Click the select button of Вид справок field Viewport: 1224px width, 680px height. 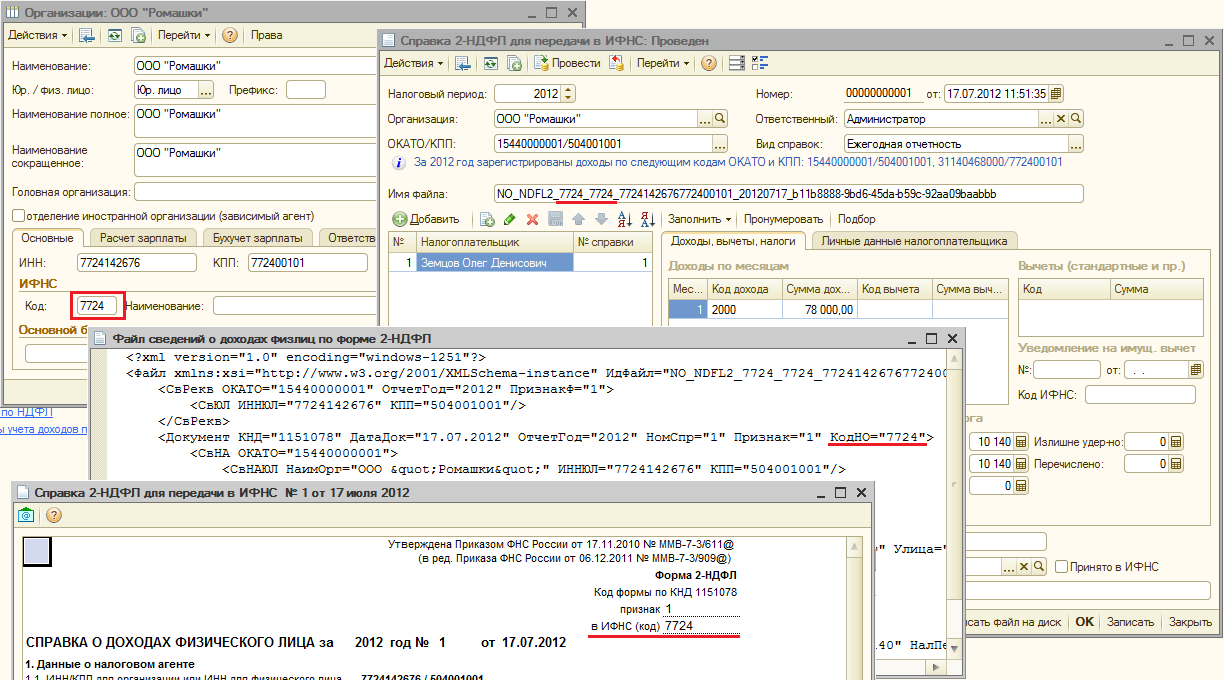(x=1076, y=143)
